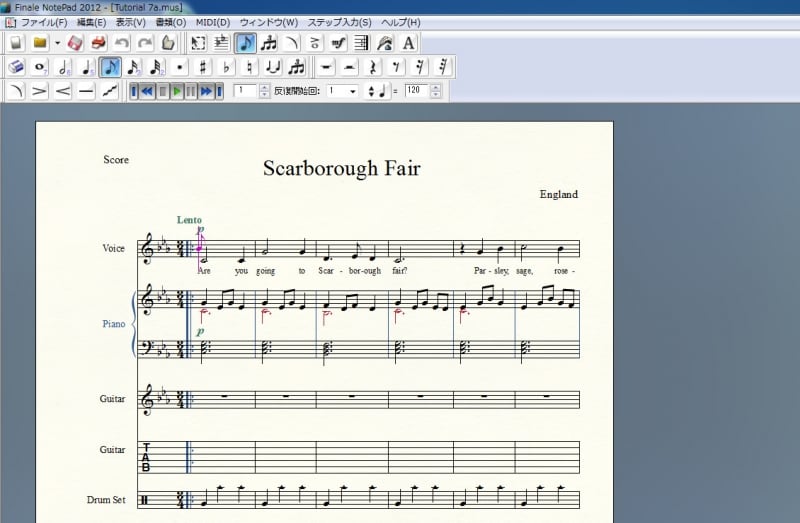The image size is (800, 523).
Task: Pick the quarter rest
Action: tap(373, 67)
